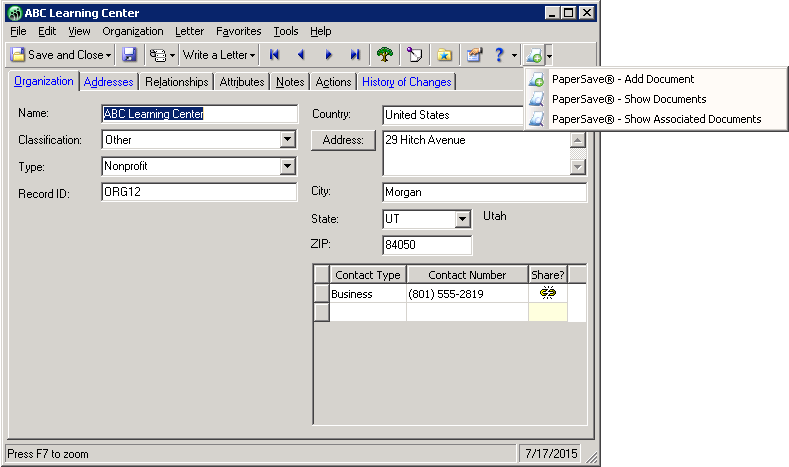Viewport: 789px width, 467px height.
Task: Open the Favorites menu
Action: [239, 31]
